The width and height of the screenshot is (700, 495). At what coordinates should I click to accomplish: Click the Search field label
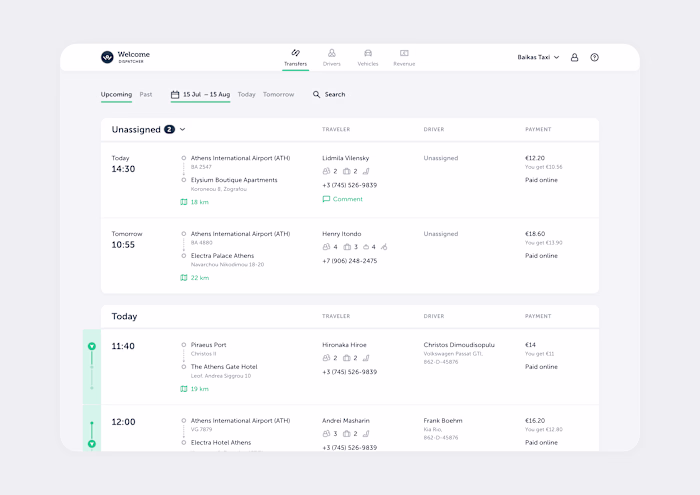pos(335,95)
